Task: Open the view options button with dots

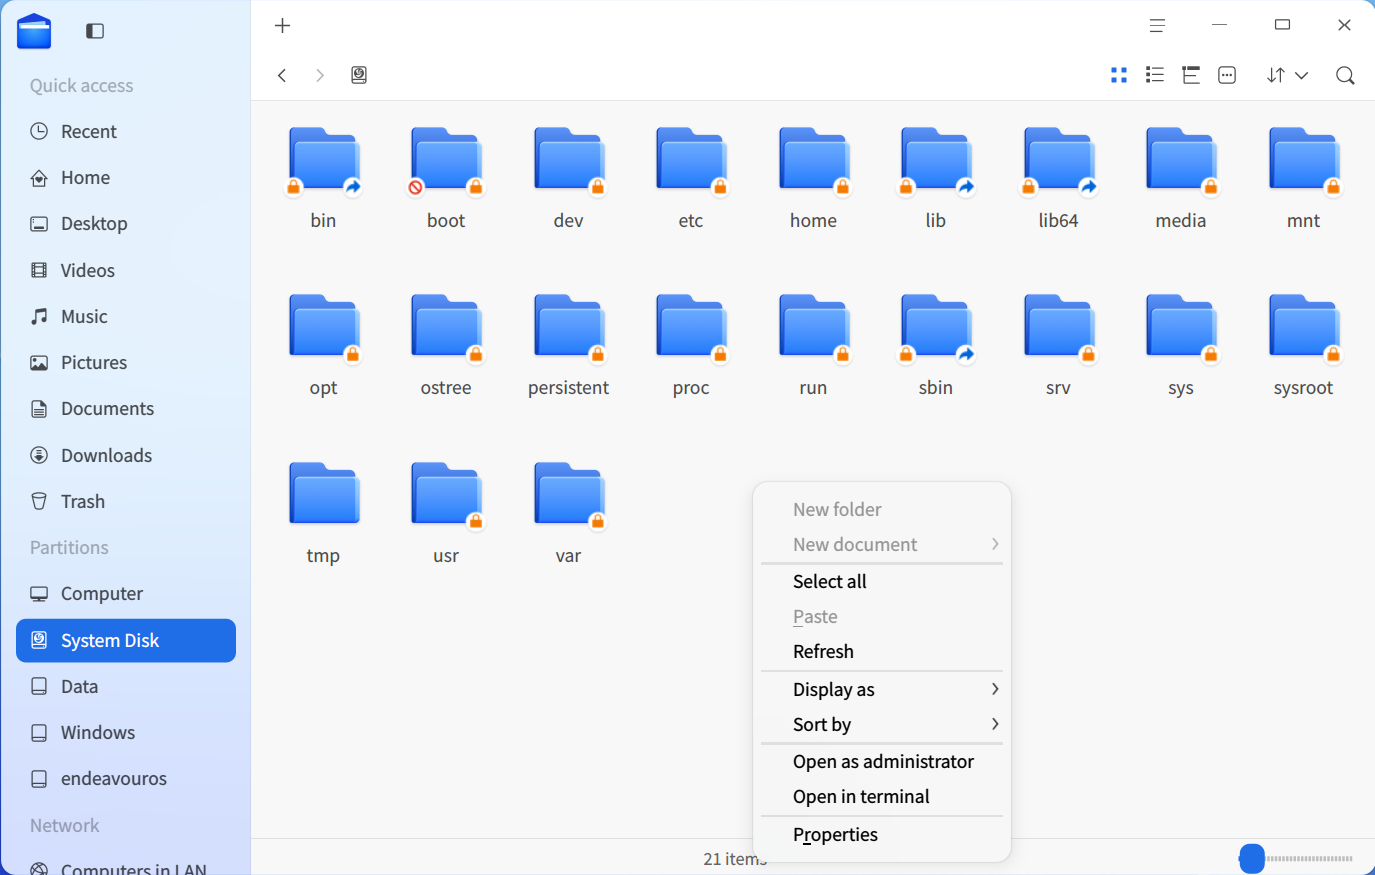Action: (x=1227, y=75)
